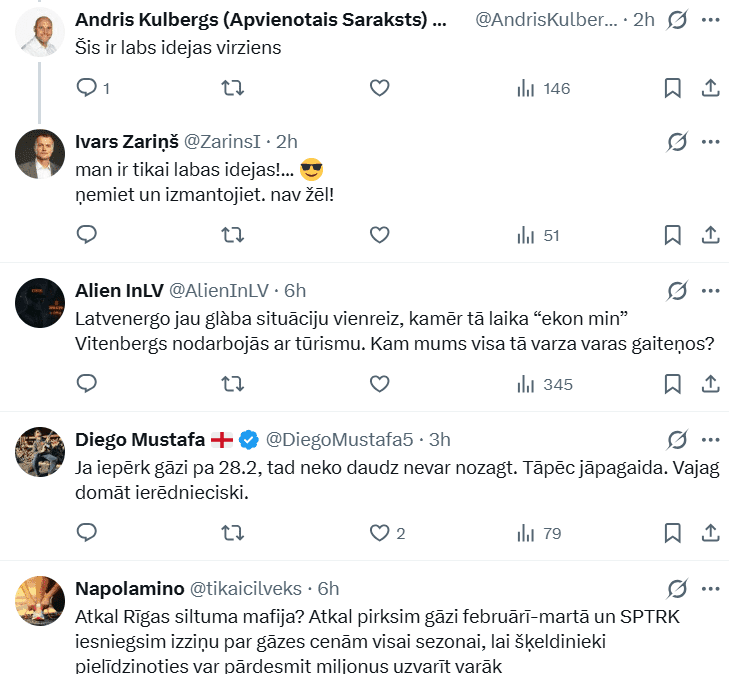Open Napolamino's display name link
Viewport: 729px width, 674px height.
coord(128,588)
